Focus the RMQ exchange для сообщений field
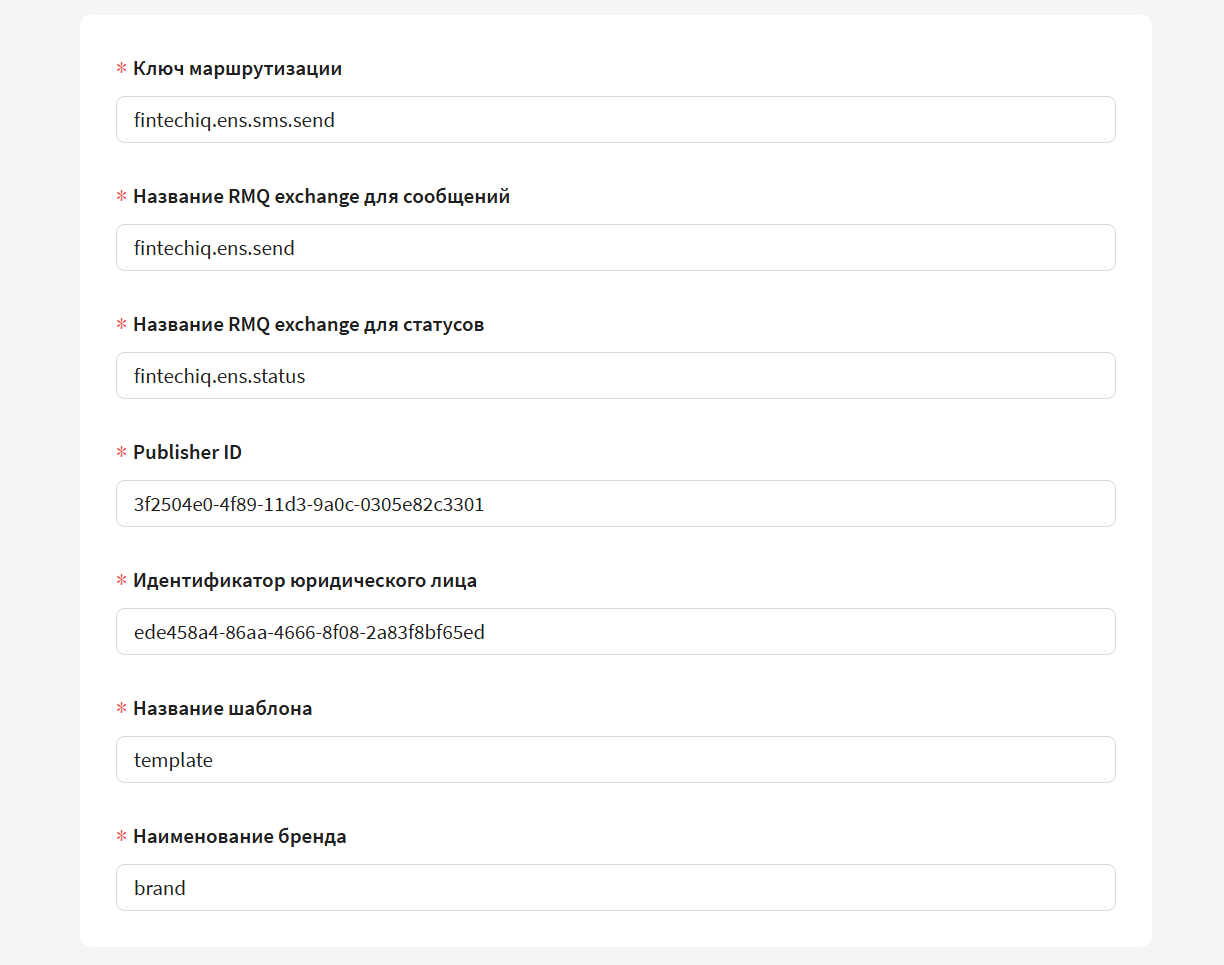The width and height of the screenshot is (1224, 965). (x=615, y=248)
